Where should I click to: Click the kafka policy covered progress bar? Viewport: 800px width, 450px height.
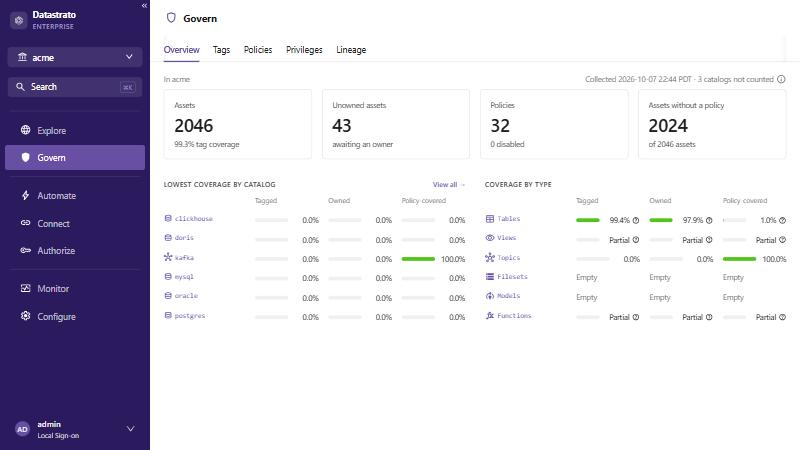pos(418,259)
